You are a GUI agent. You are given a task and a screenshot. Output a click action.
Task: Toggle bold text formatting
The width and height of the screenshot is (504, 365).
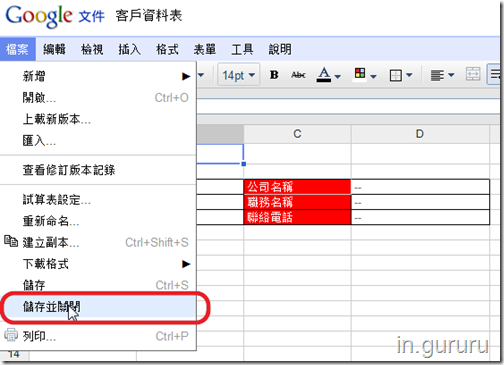click(x=274, y=75)
